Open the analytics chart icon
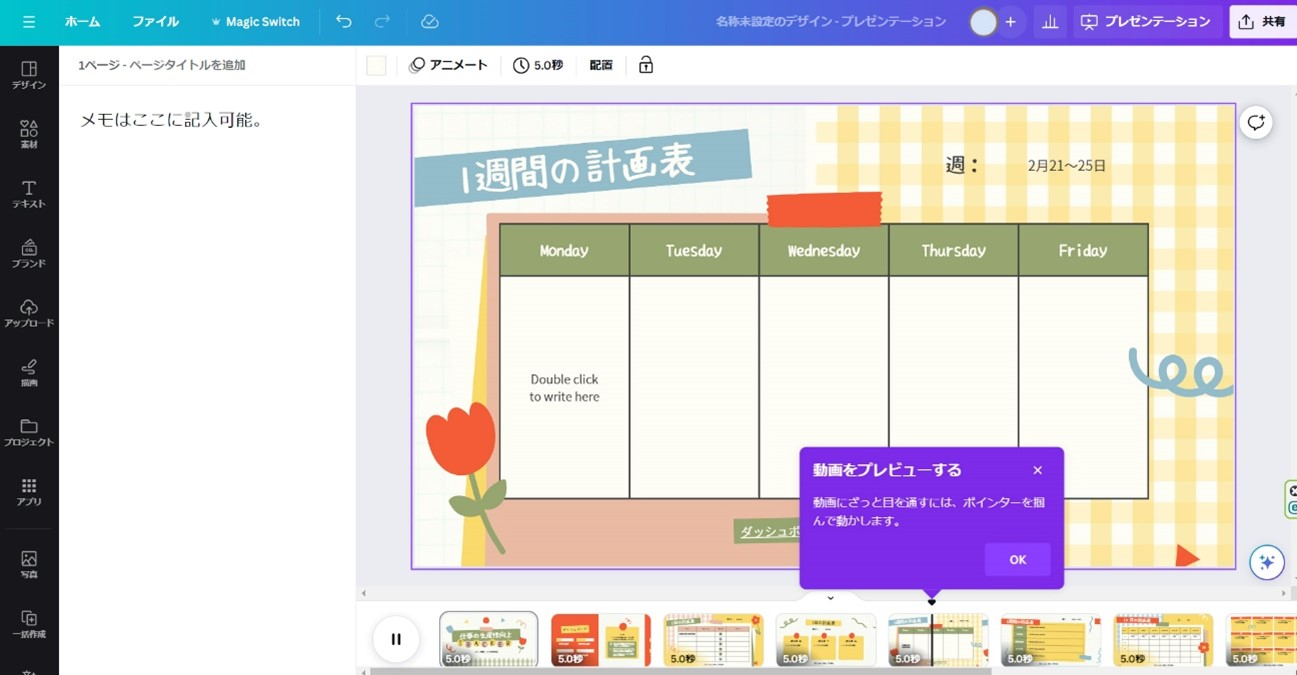This screenshot has width=1297, height=675. (x=1050, y=22)
